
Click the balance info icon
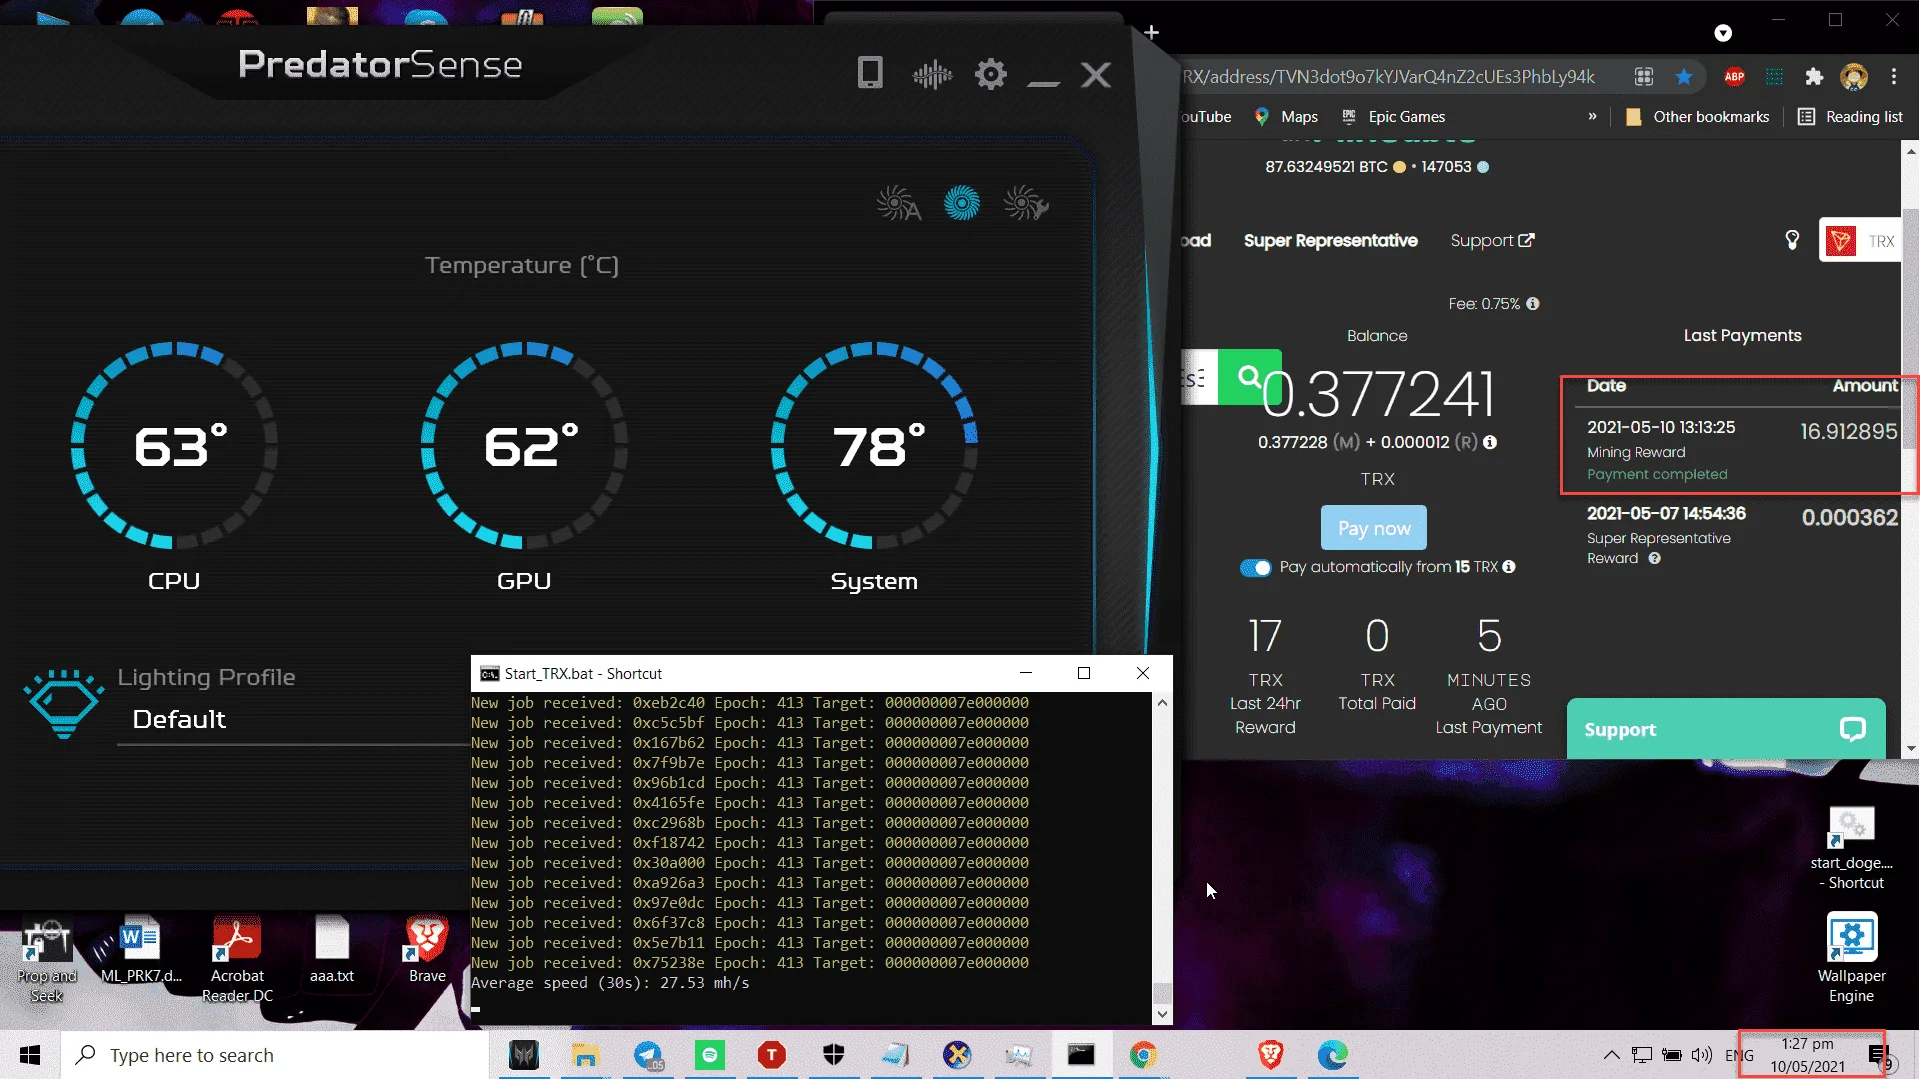pos(1490,442)
